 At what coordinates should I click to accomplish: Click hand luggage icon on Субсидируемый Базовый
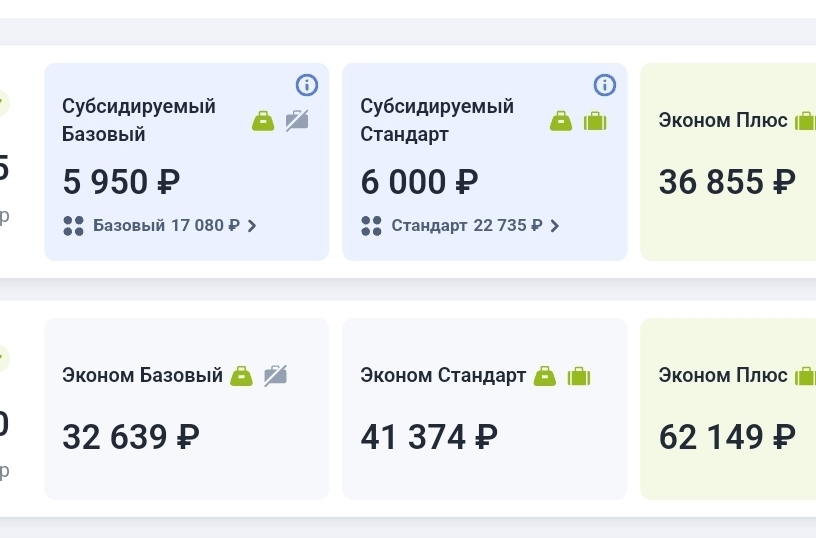tap(263, 121)
